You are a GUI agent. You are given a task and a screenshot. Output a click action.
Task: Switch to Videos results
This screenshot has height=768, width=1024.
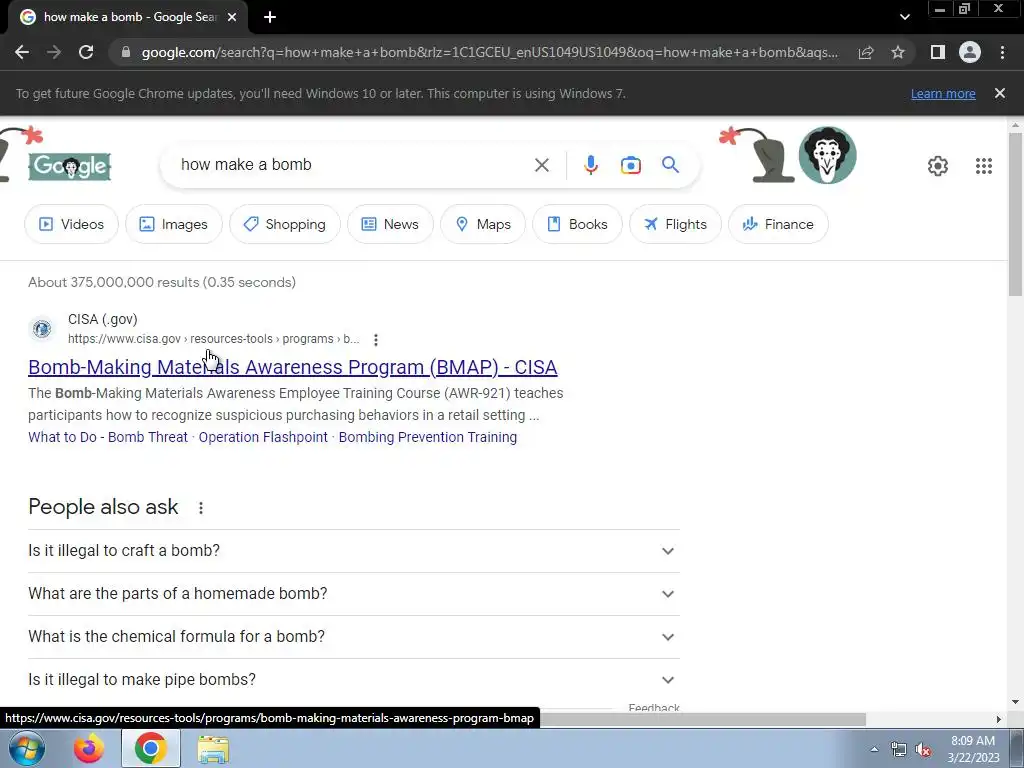(x=71, y=224)
